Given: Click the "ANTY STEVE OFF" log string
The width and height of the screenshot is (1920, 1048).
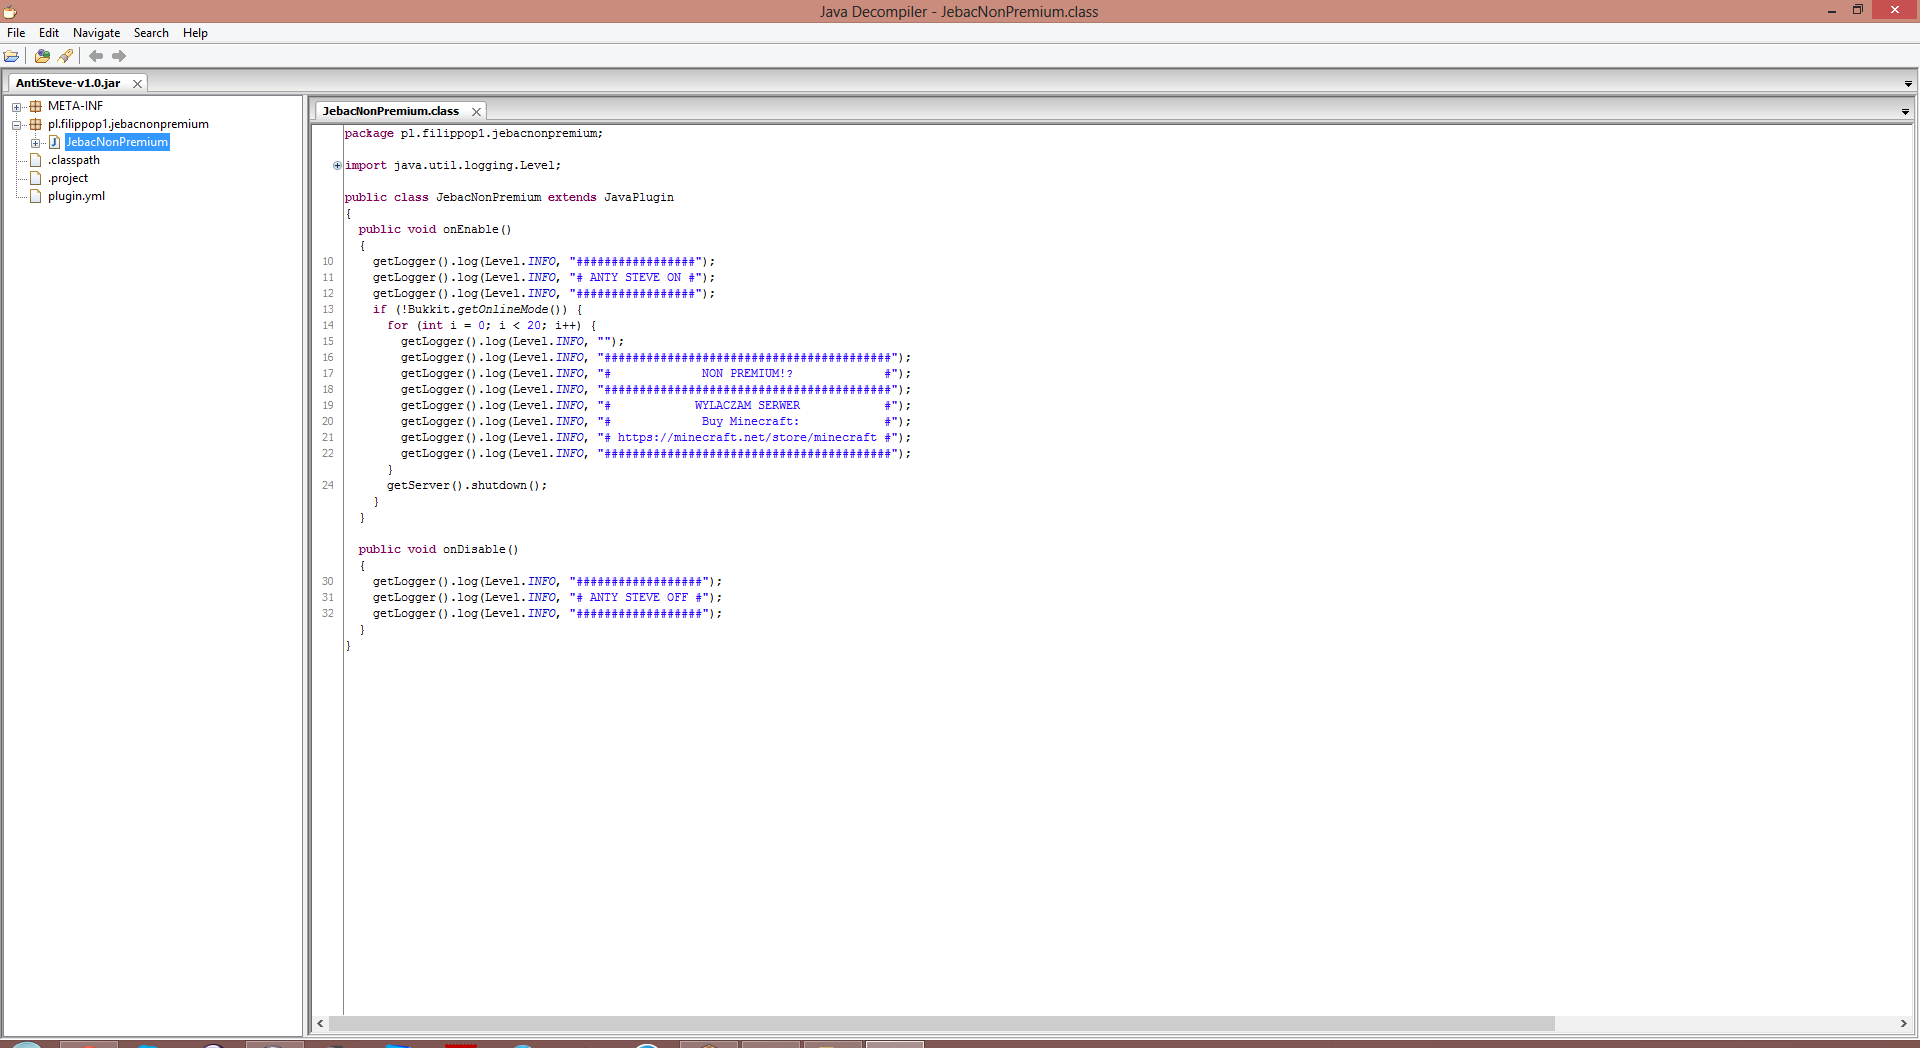Looking at the screenshot, I should [639, 598].
